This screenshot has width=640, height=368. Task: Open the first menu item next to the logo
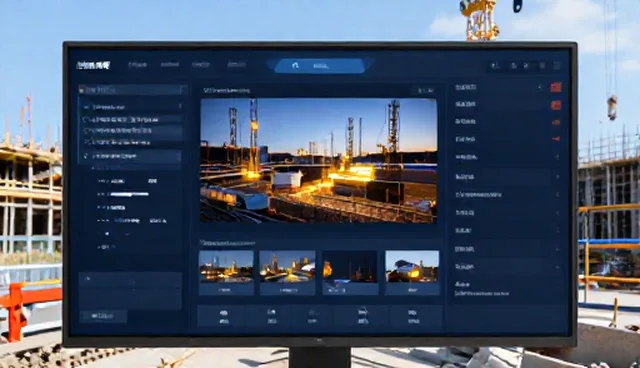click(138, 64)
